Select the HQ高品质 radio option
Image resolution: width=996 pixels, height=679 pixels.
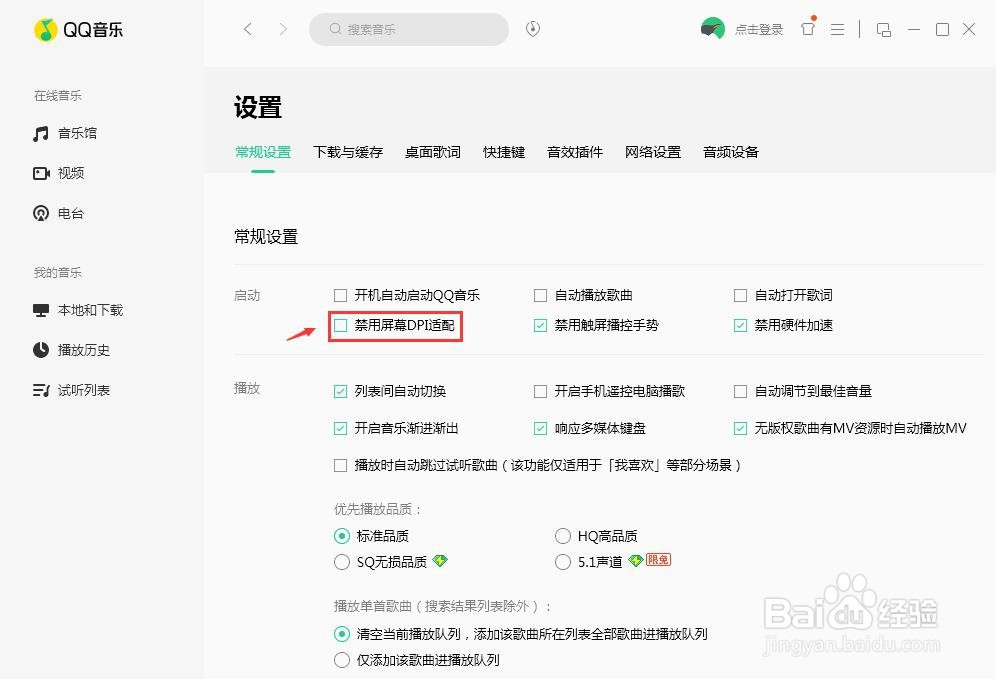[x=563, y=536]
